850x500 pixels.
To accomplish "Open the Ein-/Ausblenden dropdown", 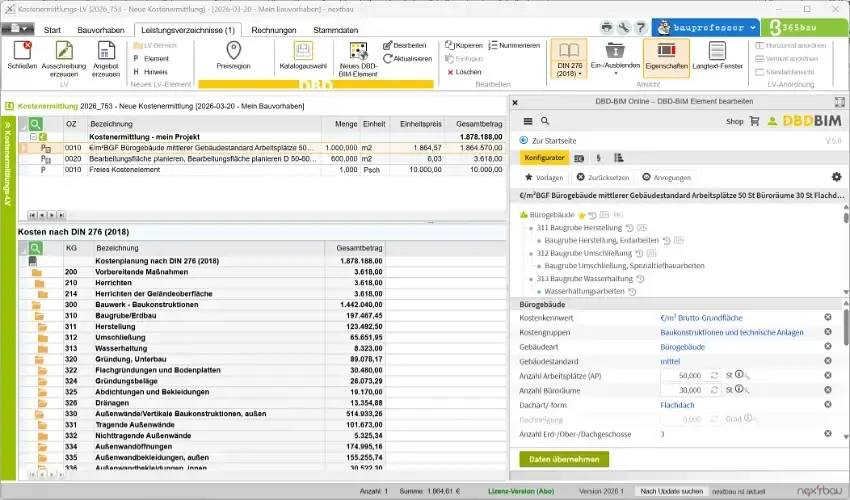I will (615, 58).
